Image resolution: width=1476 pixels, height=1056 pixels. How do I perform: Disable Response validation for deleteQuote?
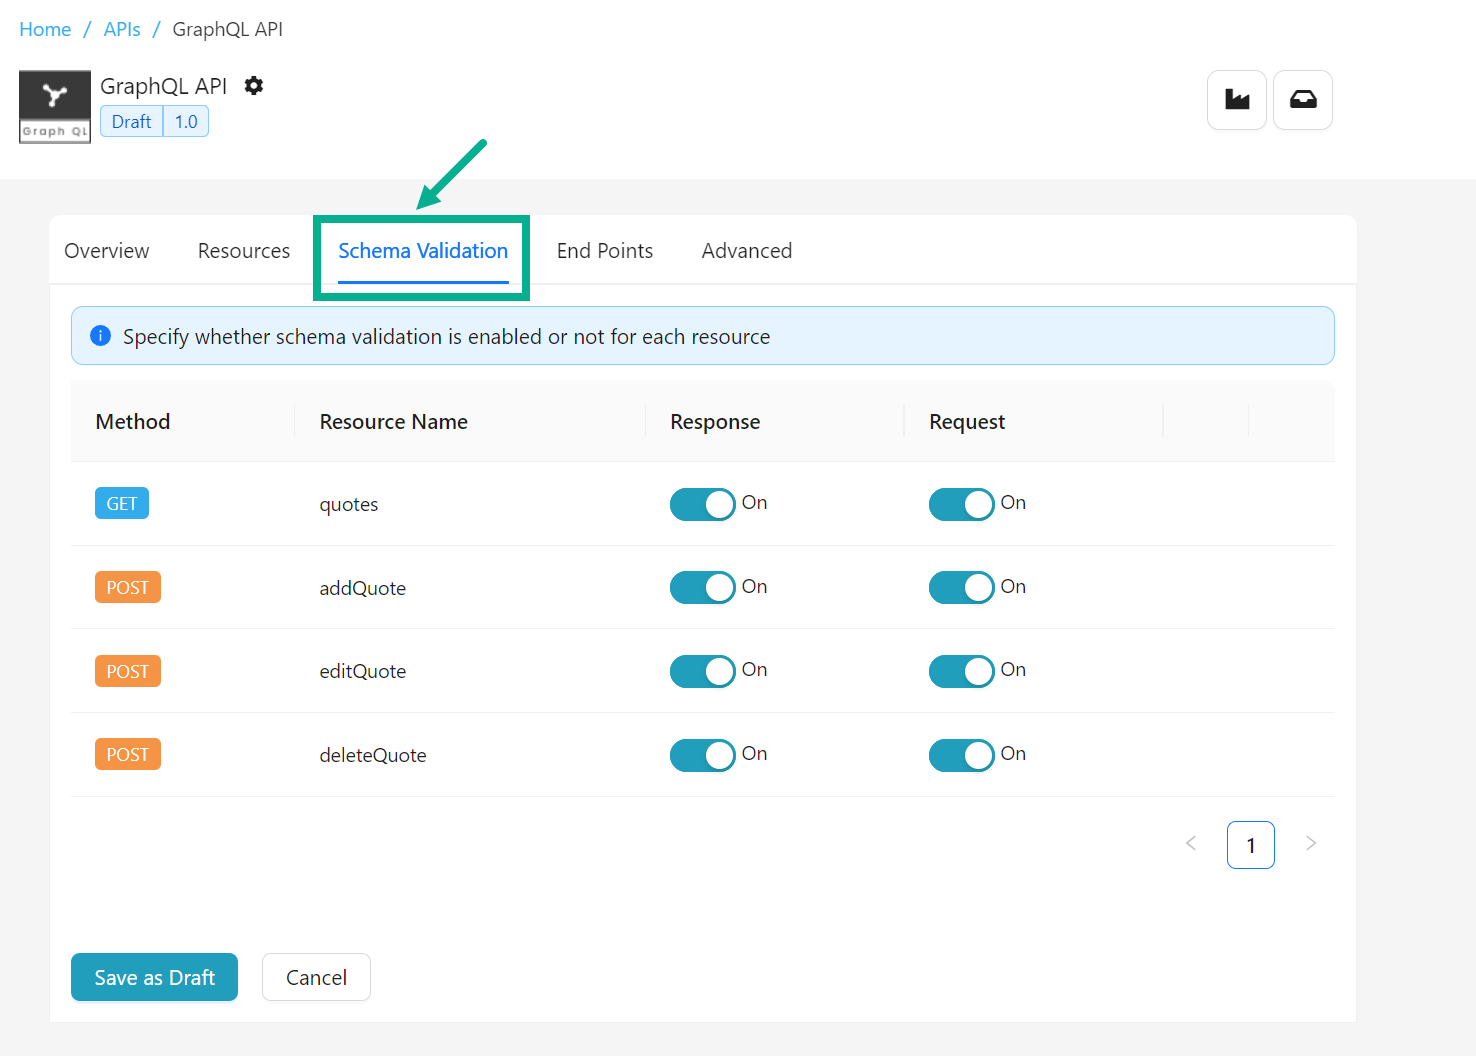click(x=702, y=755)
